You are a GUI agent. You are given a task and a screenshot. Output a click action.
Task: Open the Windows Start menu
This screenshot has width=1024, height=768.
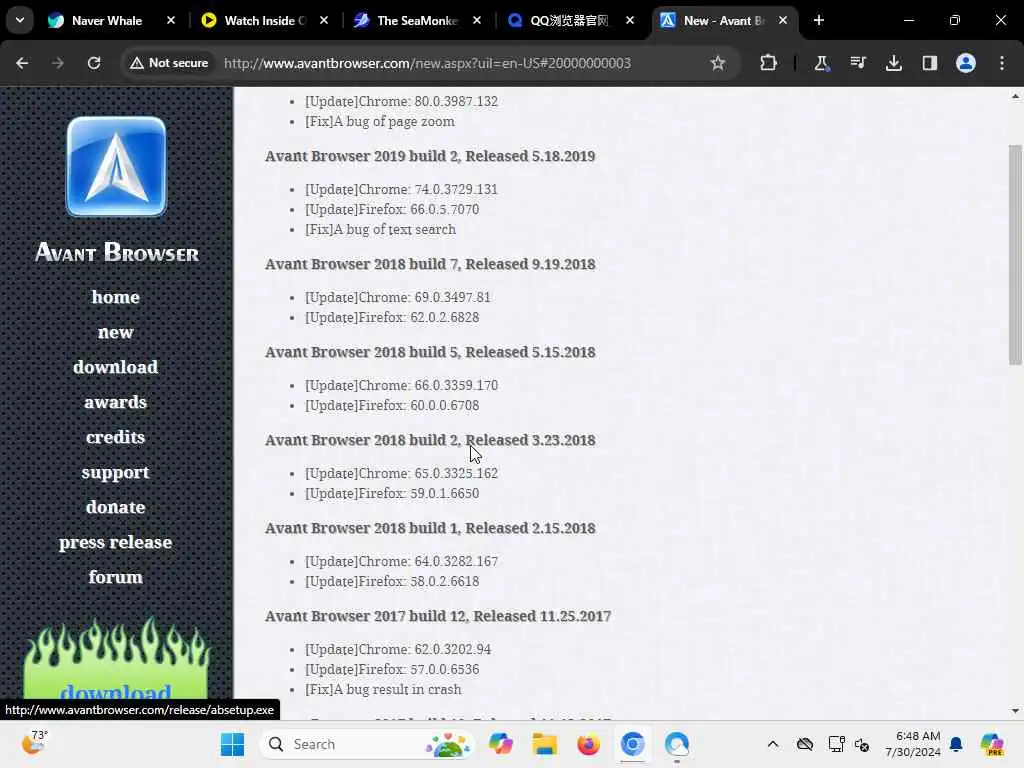click(232, 744)
